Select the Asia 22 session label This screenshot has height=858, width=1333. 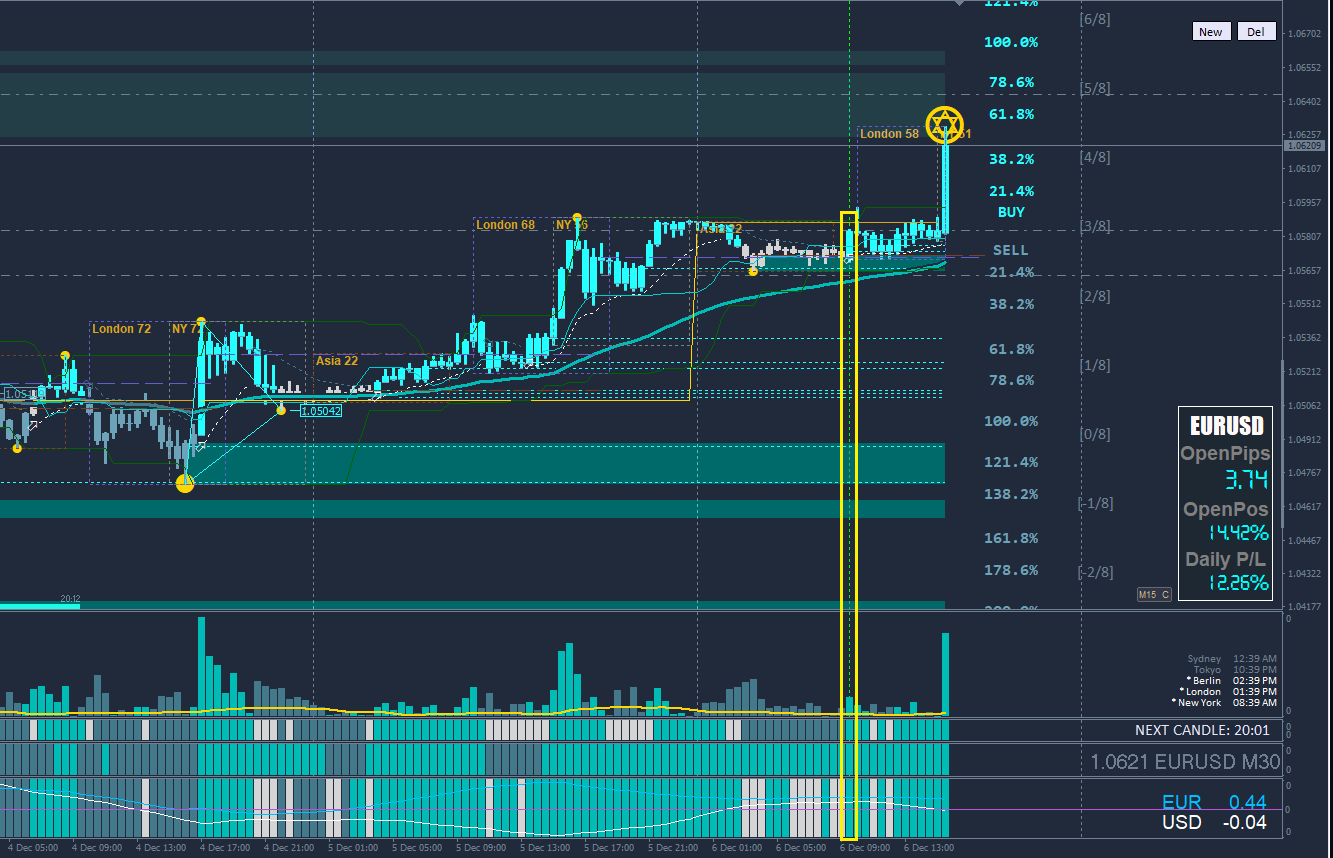point(337,361)
